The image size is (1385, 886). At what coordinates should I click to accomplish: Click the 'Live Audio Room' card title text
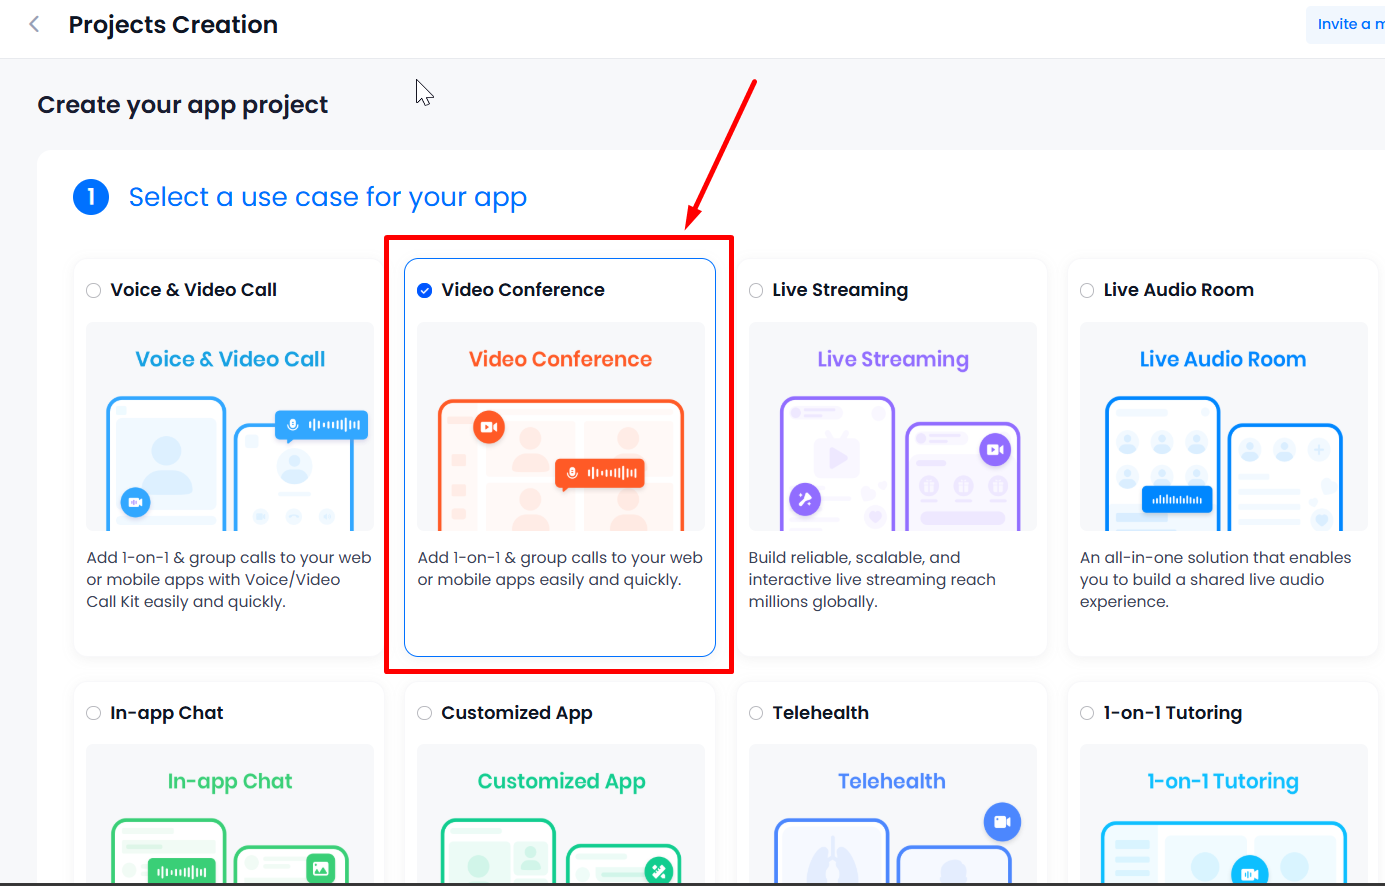click(1178, 290)
